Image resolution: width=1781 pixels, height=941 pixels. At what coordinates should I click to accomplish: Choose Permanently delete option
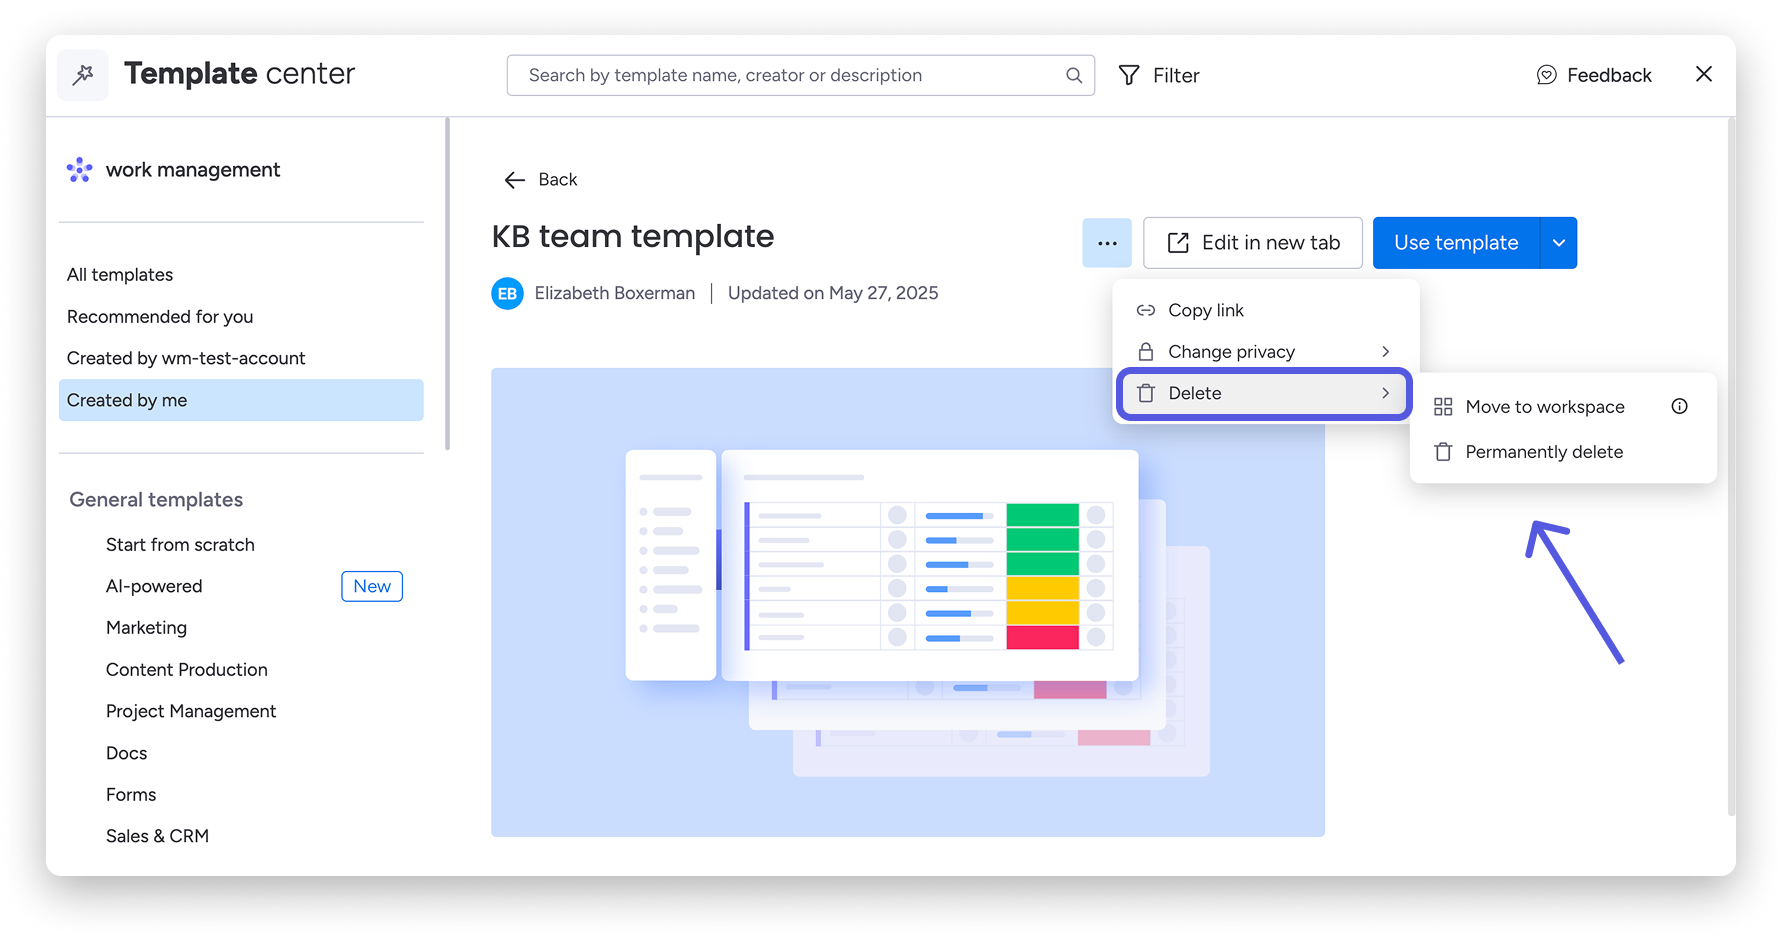(1563, 452)
